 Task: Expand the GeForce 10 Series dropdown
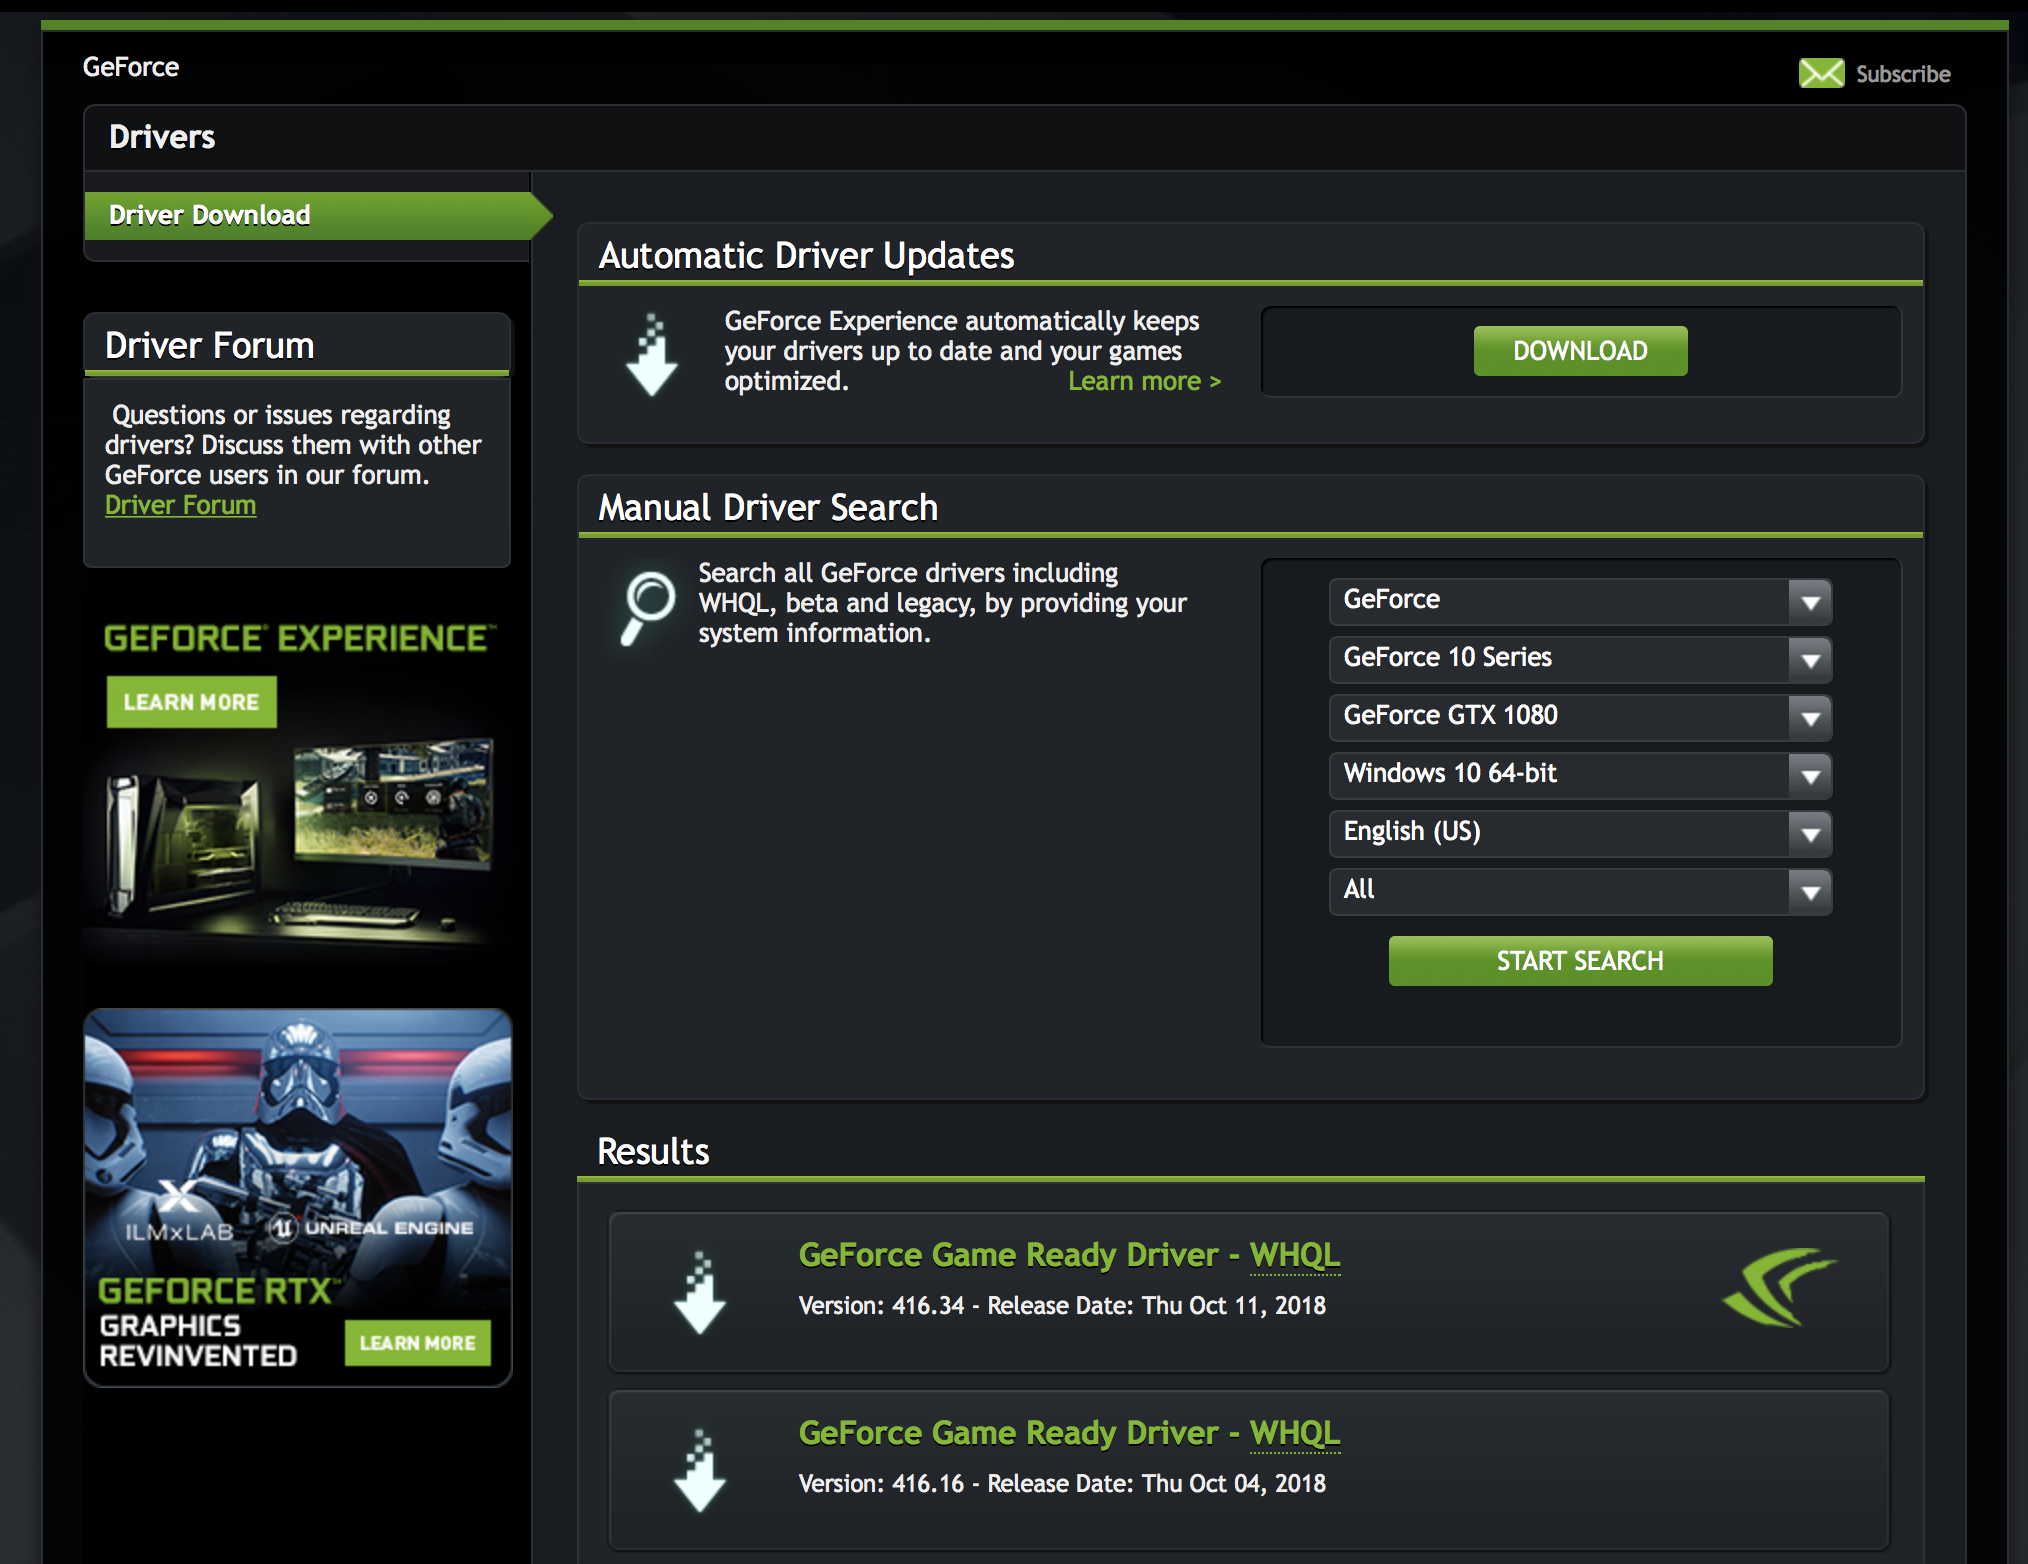click(x=1580, y=659)
